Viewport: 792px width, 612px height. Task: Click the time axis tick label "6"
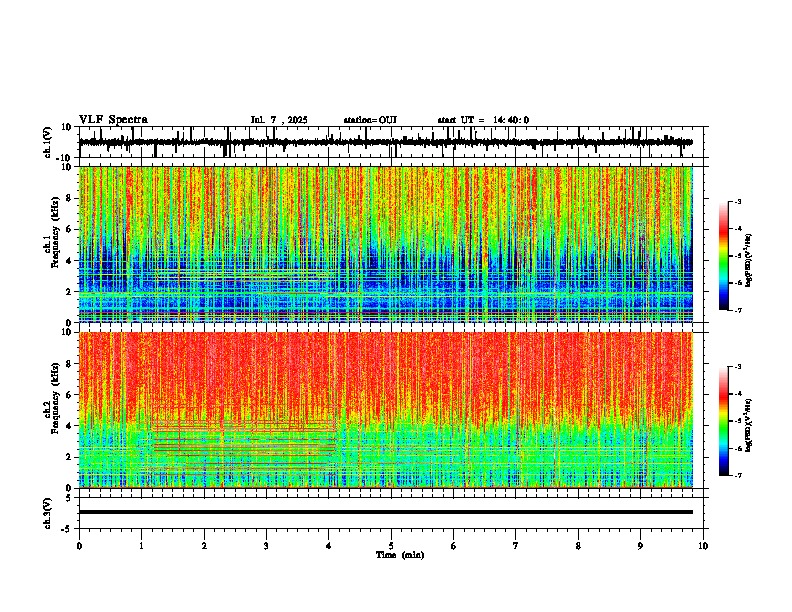pos(454,546)
